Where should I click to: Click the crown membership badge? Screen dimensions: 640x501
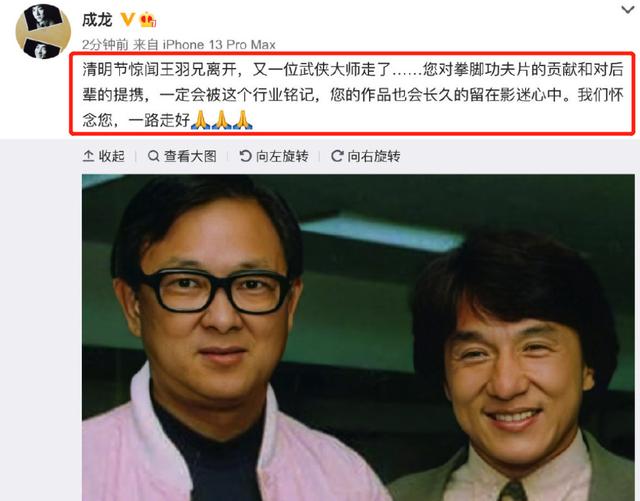click(148, 19)
